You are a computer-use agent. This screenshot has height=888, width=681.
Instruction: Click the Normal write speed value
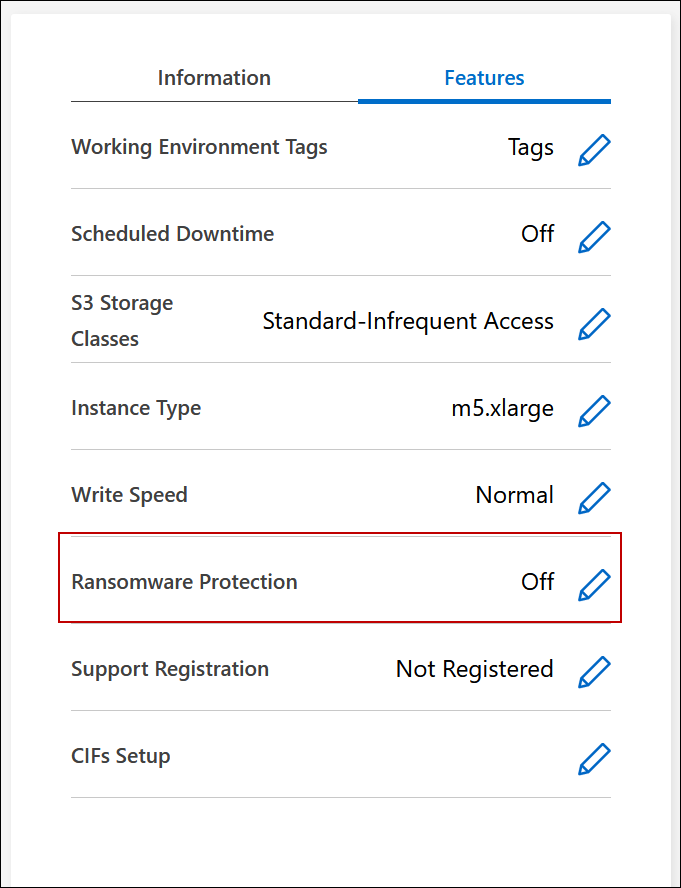coord(514,495)
